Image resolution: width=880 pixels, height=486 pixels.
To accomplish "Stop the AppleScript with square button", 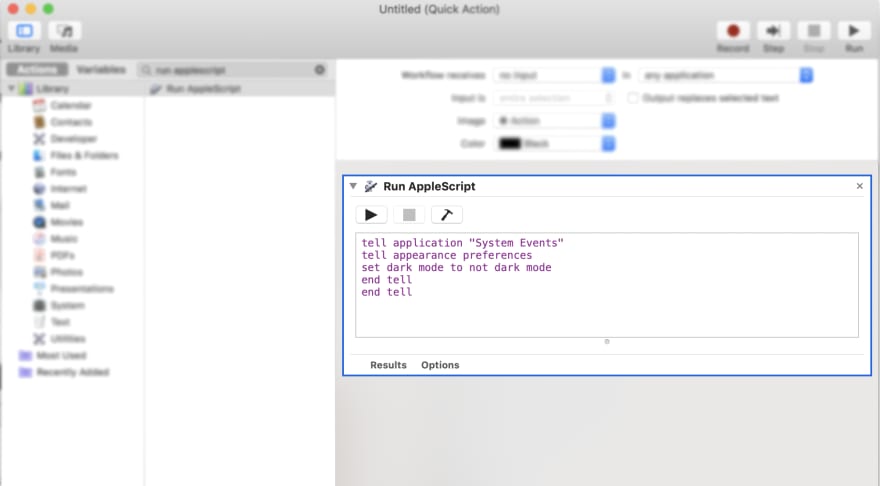I will click(409, 215).
